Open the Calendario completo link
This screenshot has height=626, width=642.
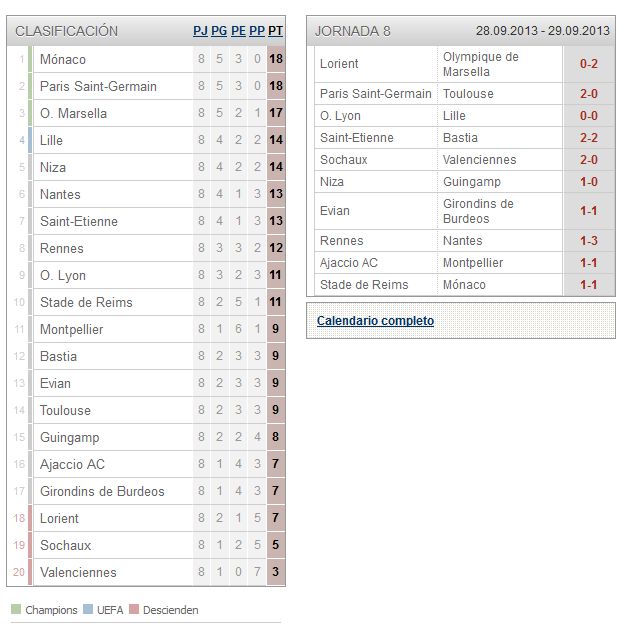[375, 321]
